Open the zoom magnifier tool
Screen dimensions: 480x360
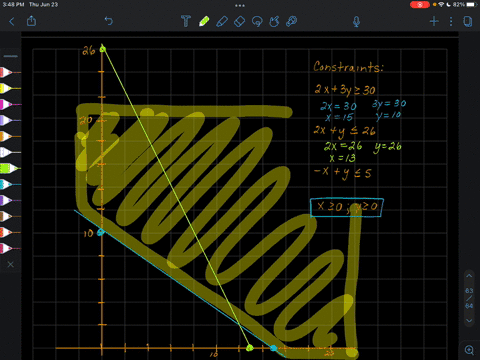coord(469,350)
